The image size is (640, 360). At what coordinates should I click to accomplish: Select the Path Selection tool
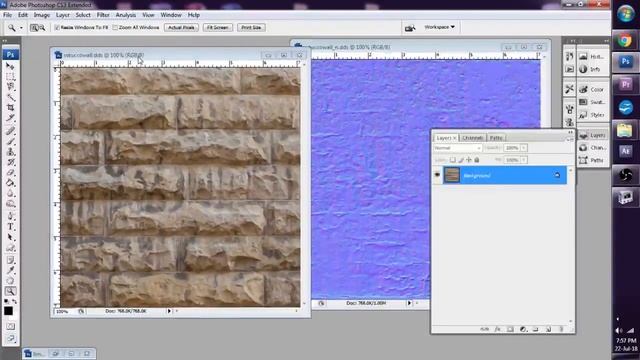pyautogui.click(x=10, y=238)
